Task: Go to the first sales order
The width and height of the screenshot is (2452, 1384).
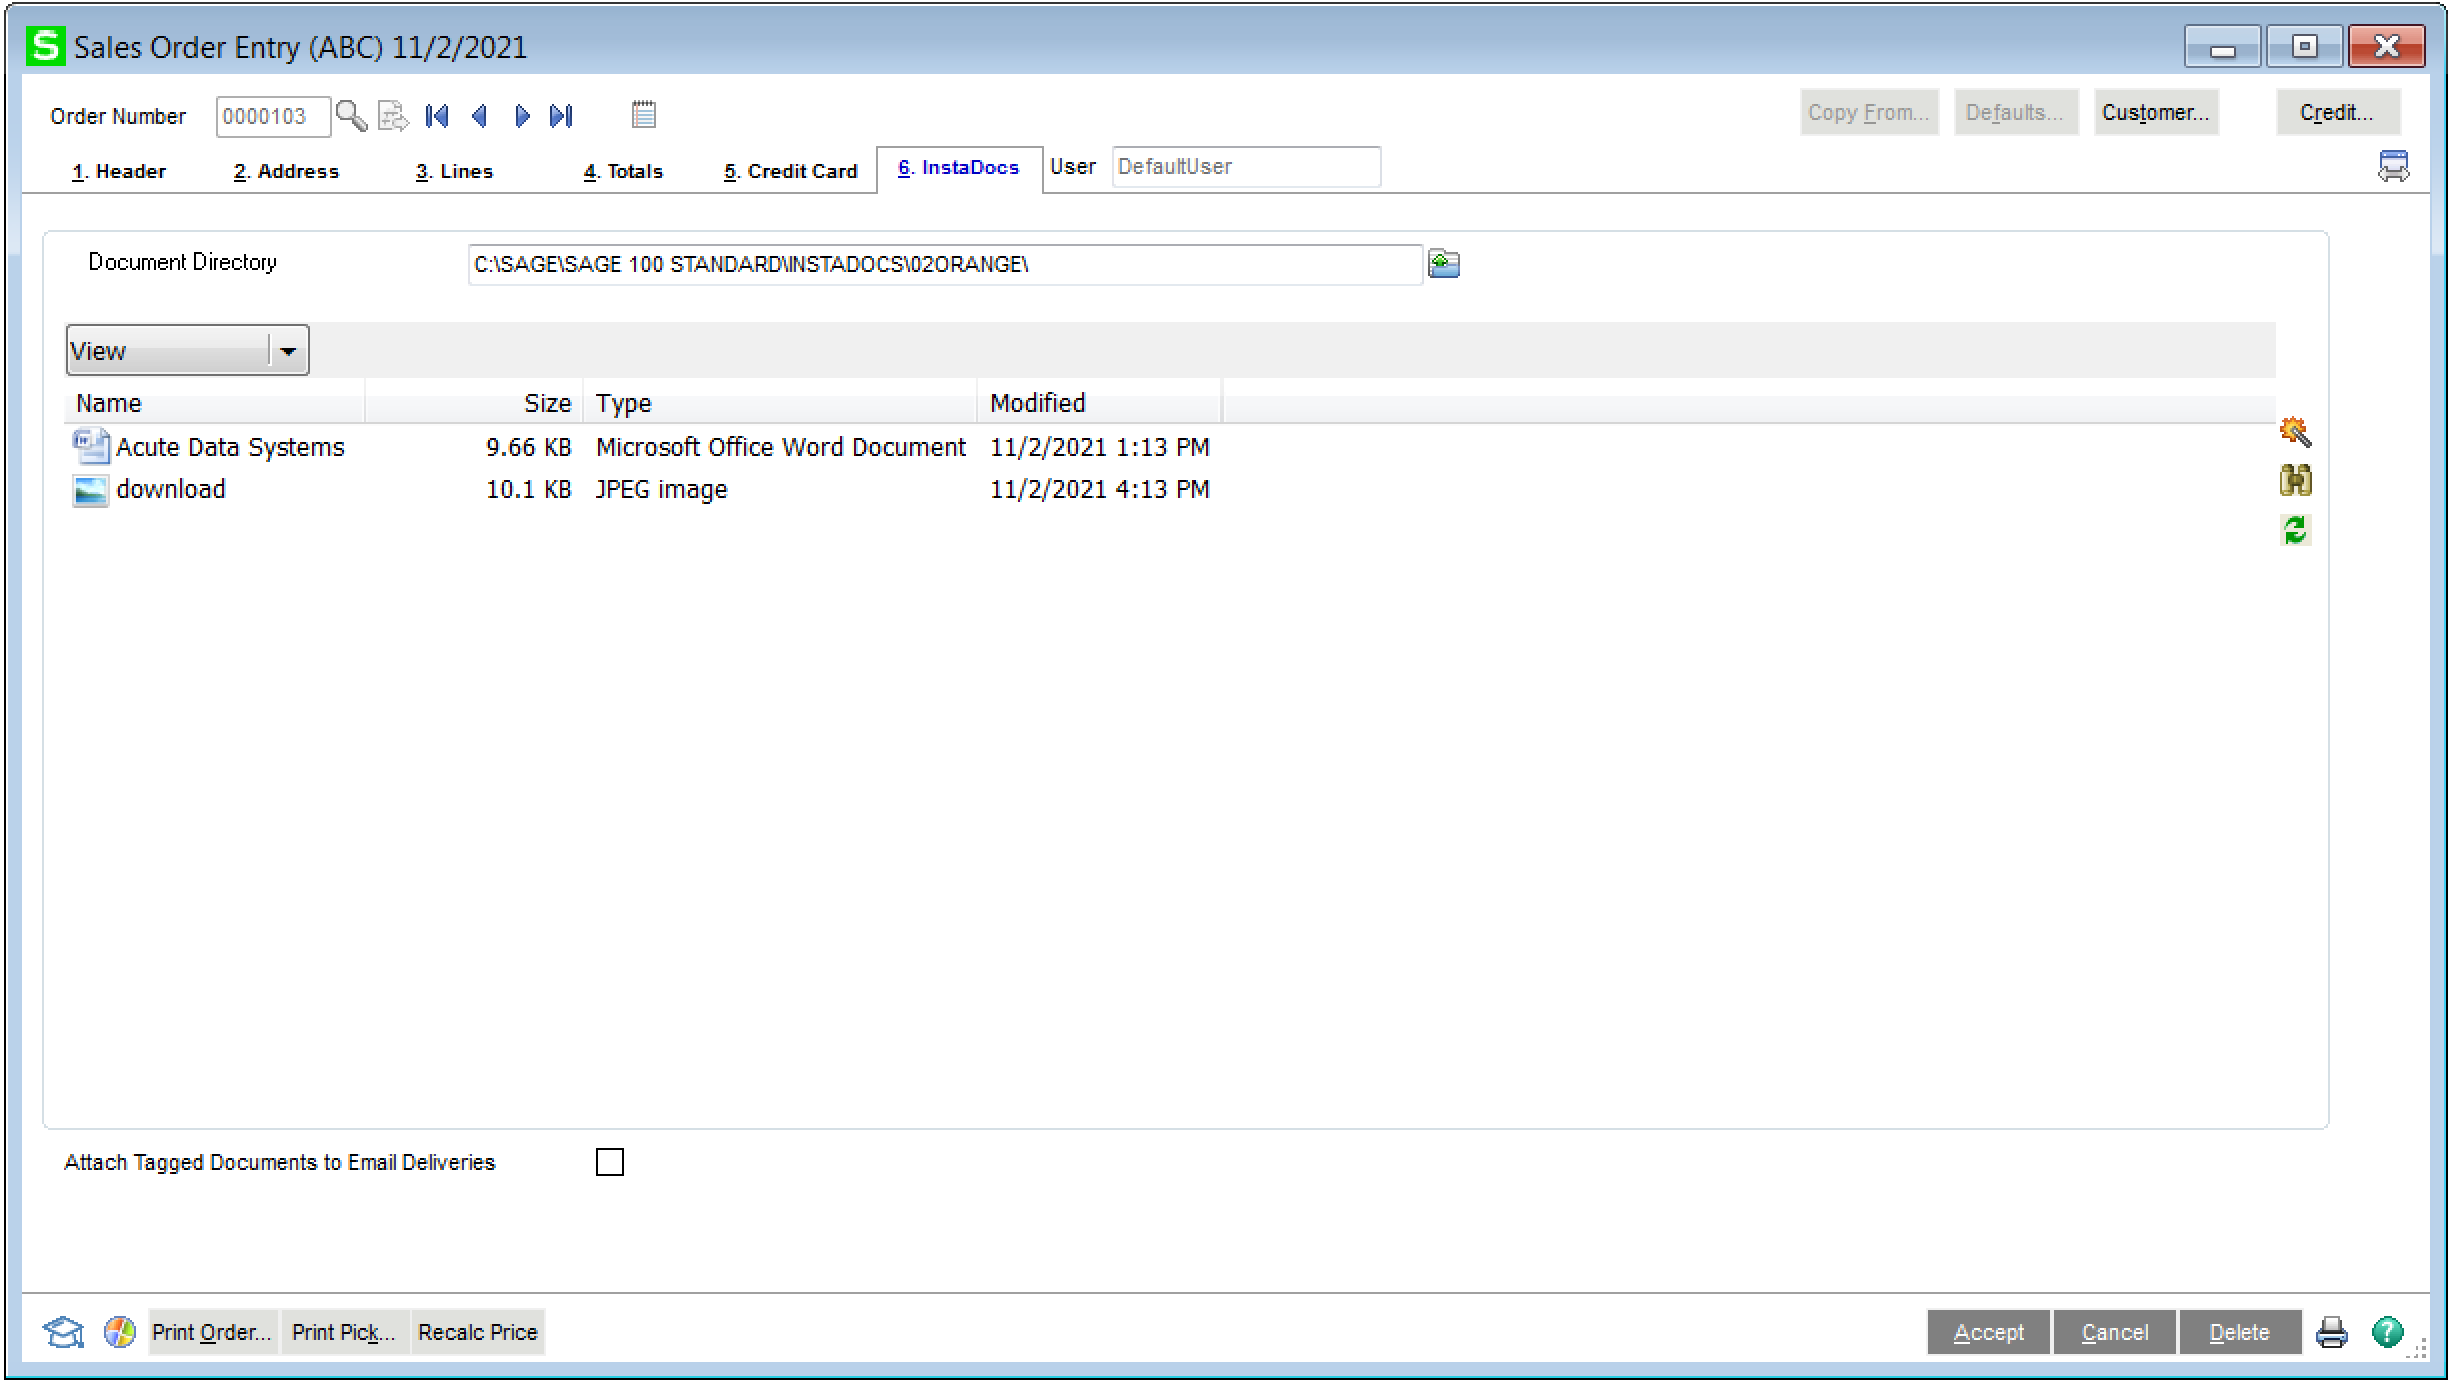Action: (x=437, y=116)
